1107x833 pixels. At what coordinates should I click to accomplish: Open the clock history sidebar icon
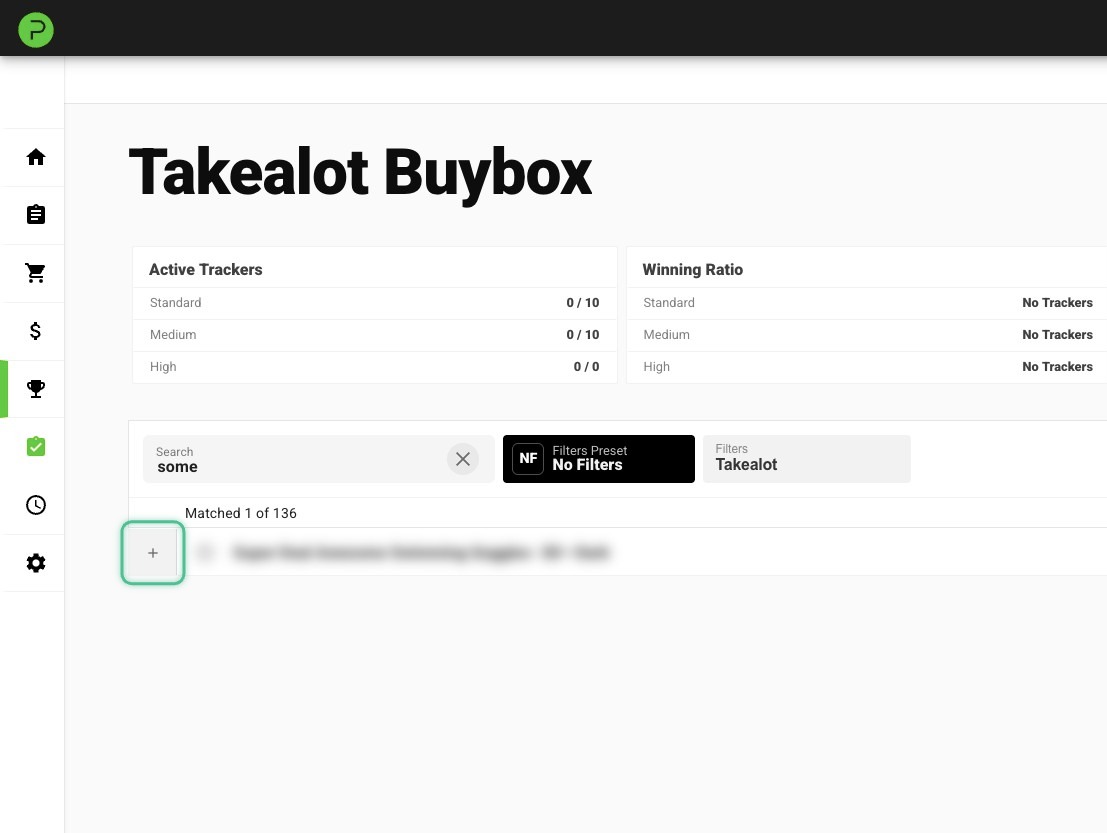click(x=36, y=505)
